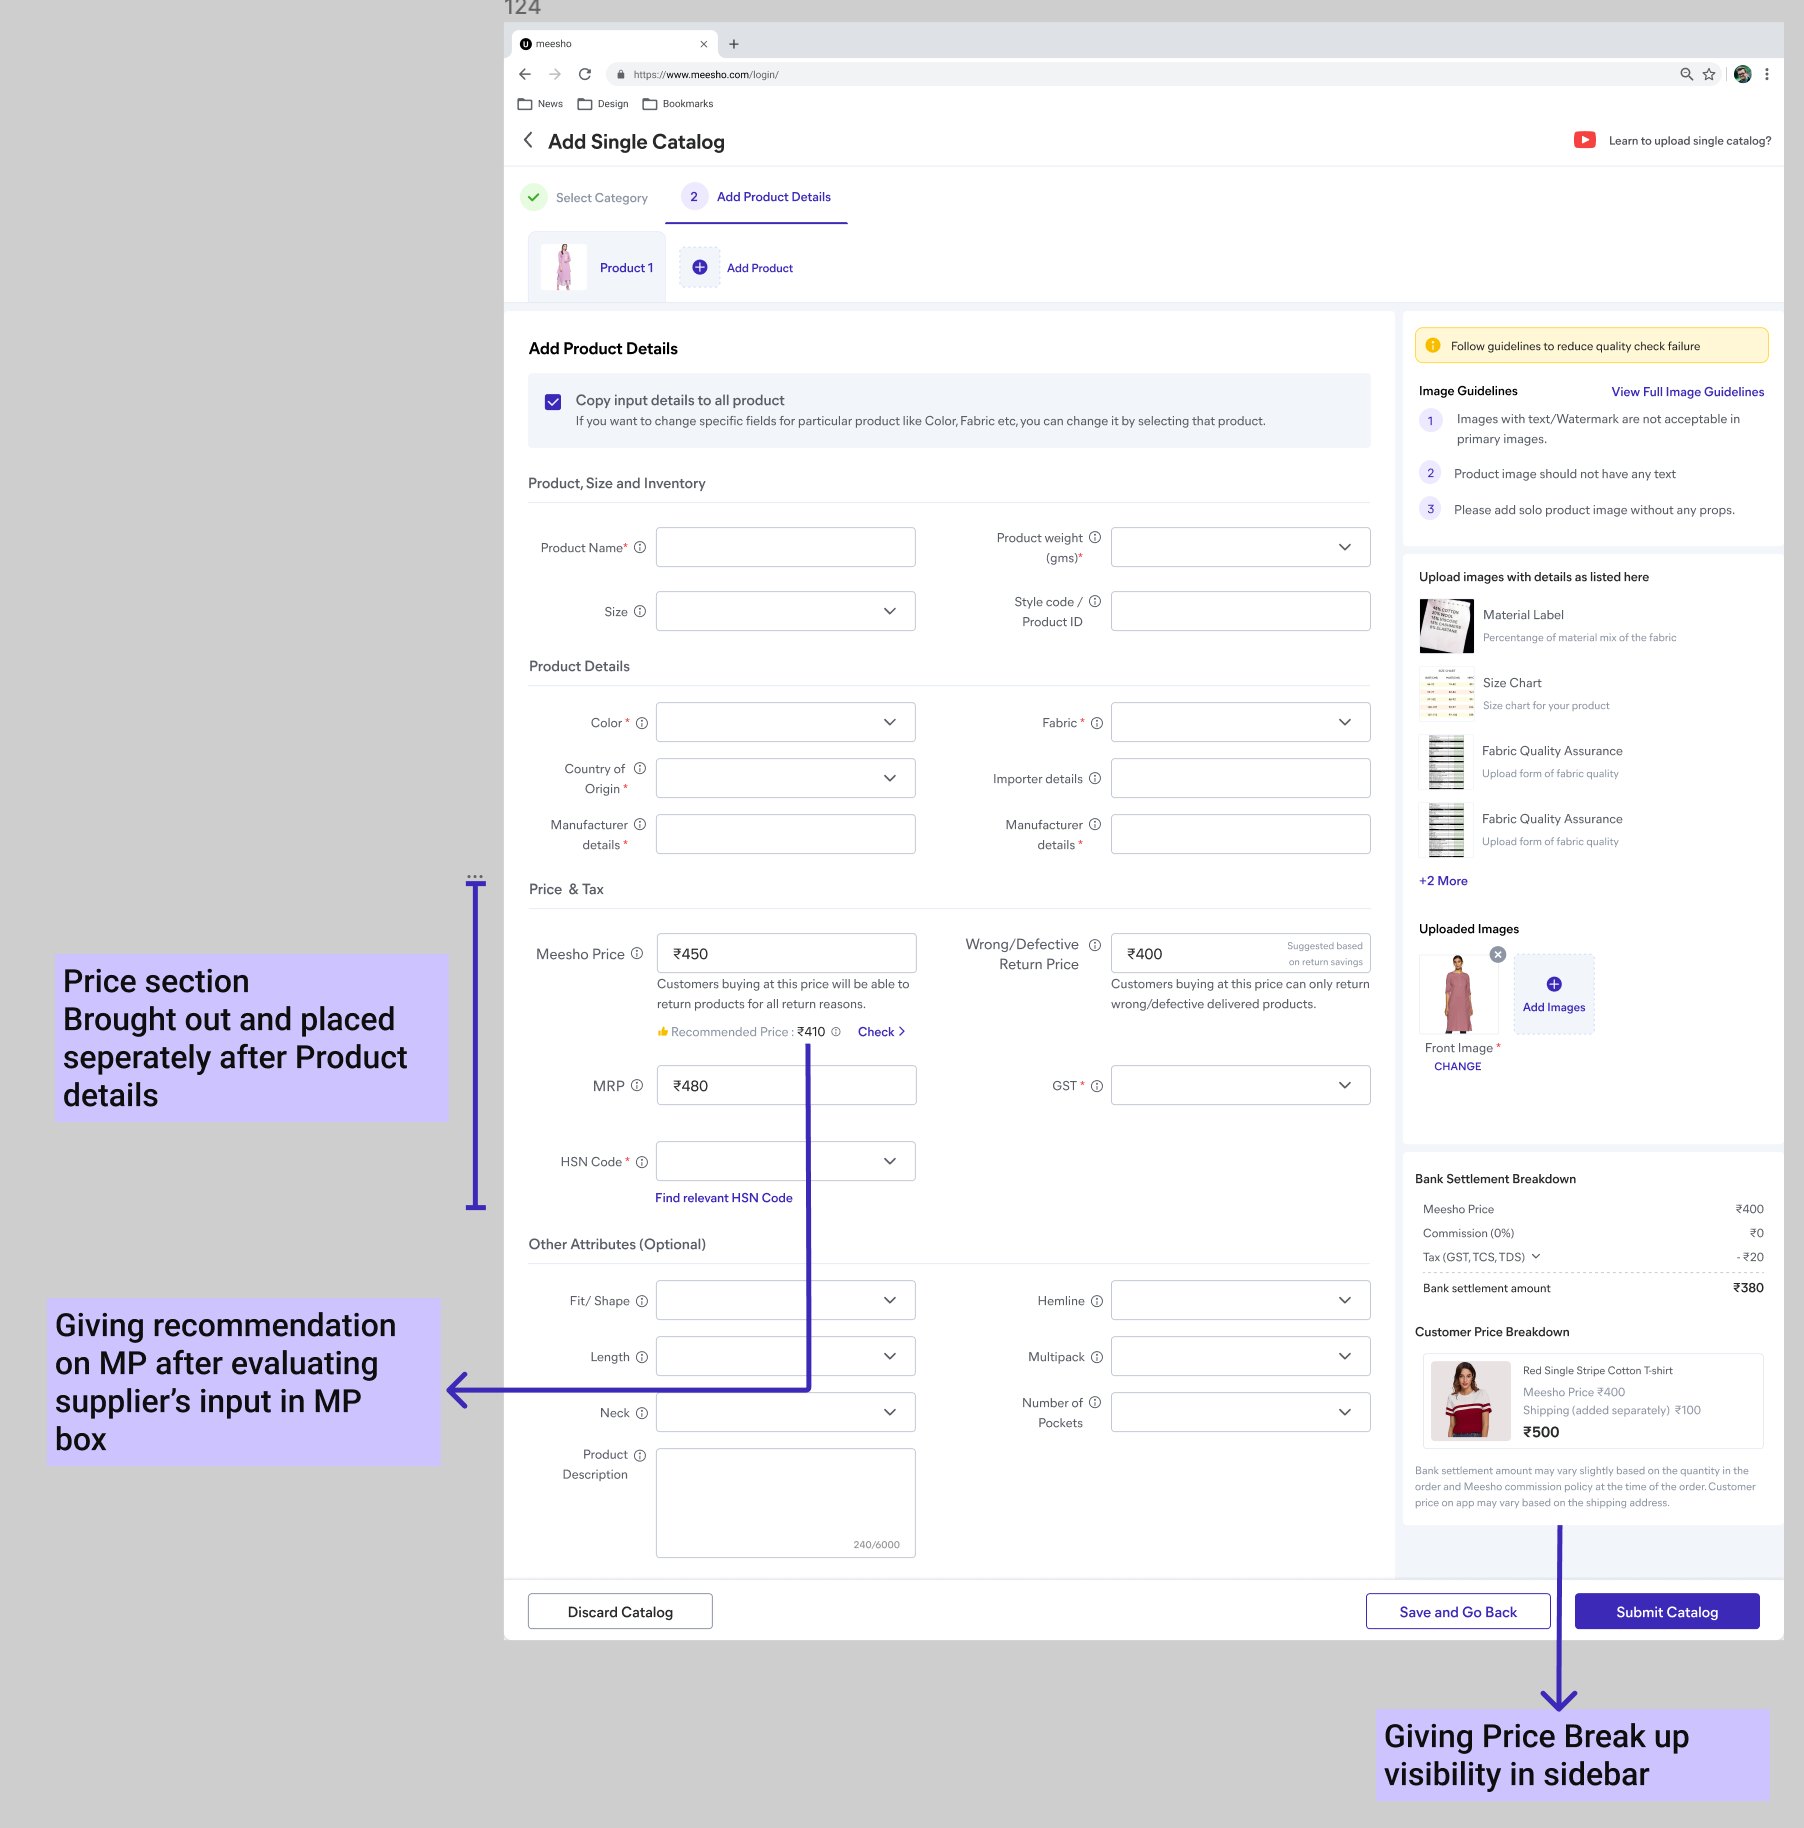Expand the Tax (GST, TCS, TDS) breakdown
Viewport: 1804px width, 1828px height.
1536,1256
